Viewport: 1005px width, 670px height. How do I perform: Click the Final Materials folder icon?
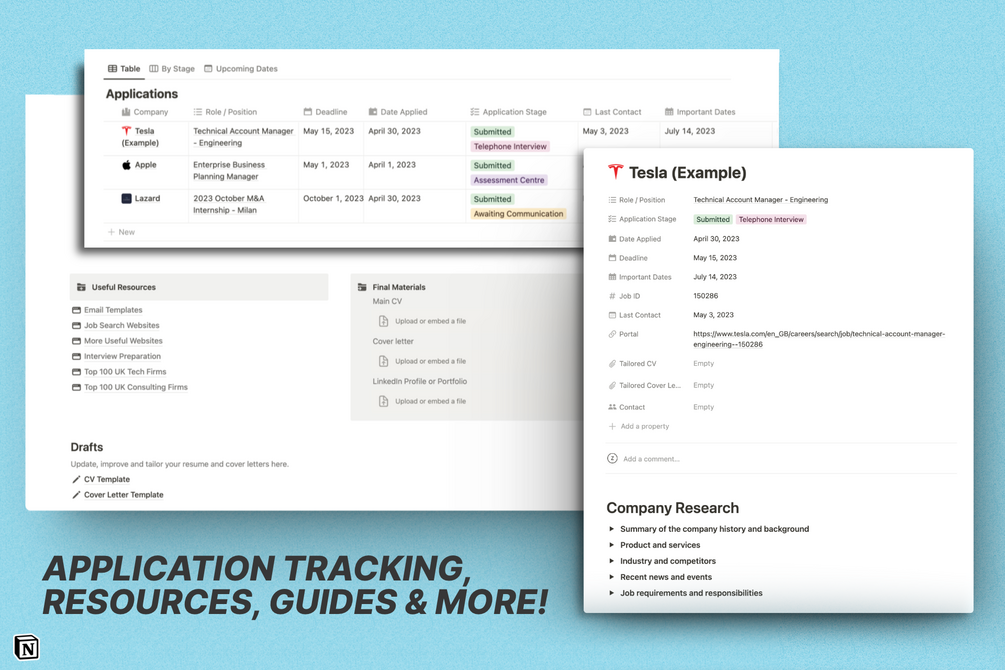362,287
